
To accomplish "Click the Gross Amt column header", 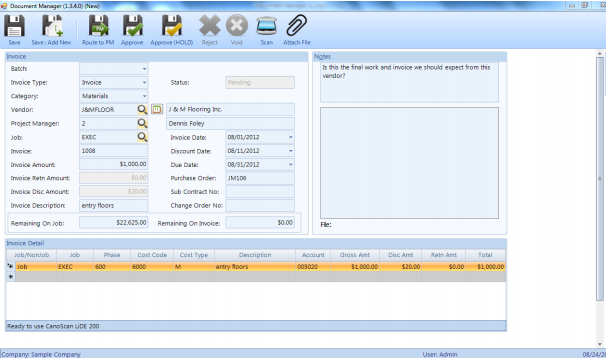I will coord(355,255).
